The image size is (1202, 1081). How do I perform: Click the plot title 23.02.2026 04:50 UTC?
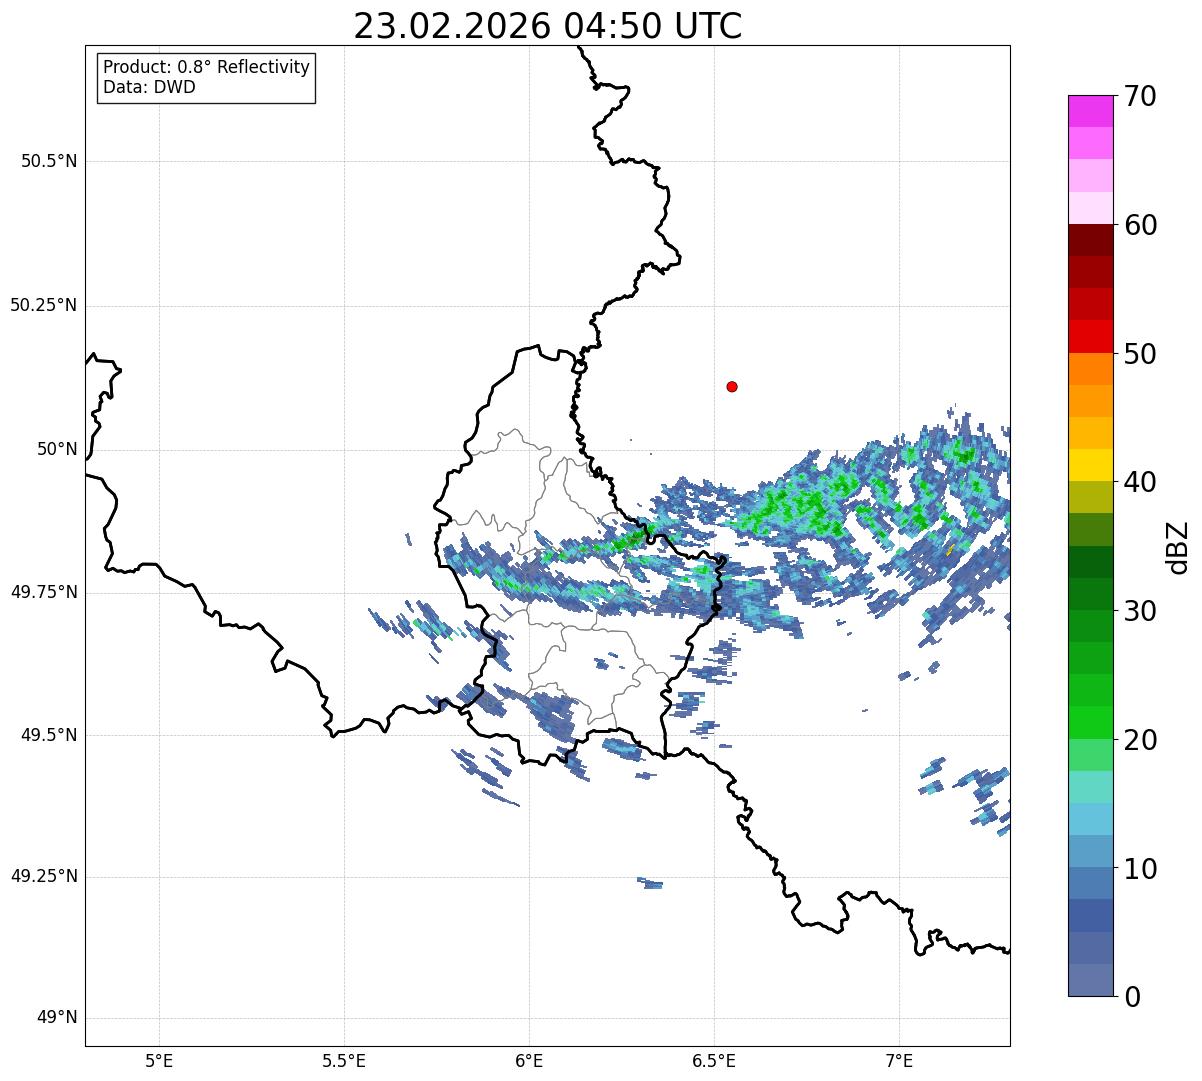[548, 26]
